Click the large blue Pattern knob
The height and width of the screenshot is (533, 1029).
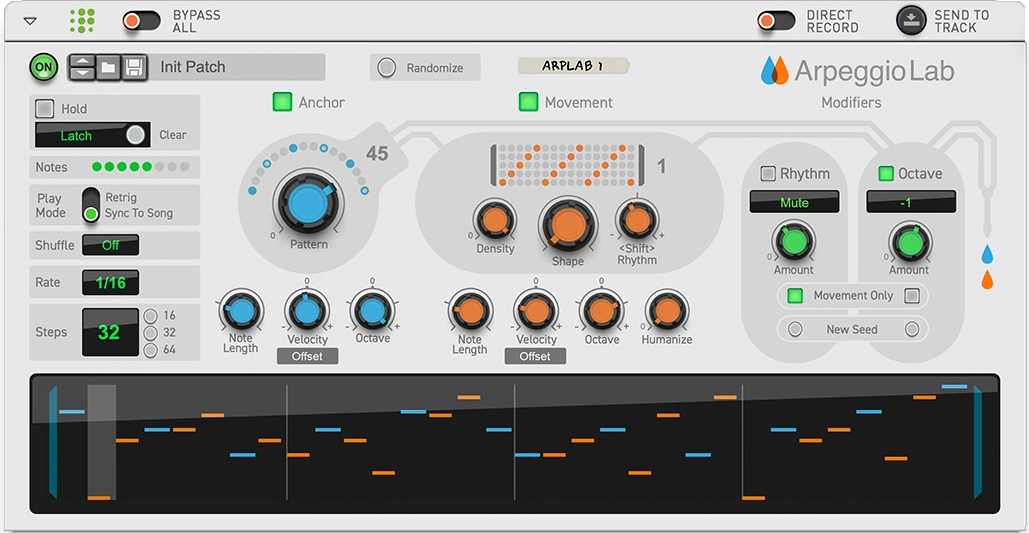pyautogui.click(x=308, y=203)
